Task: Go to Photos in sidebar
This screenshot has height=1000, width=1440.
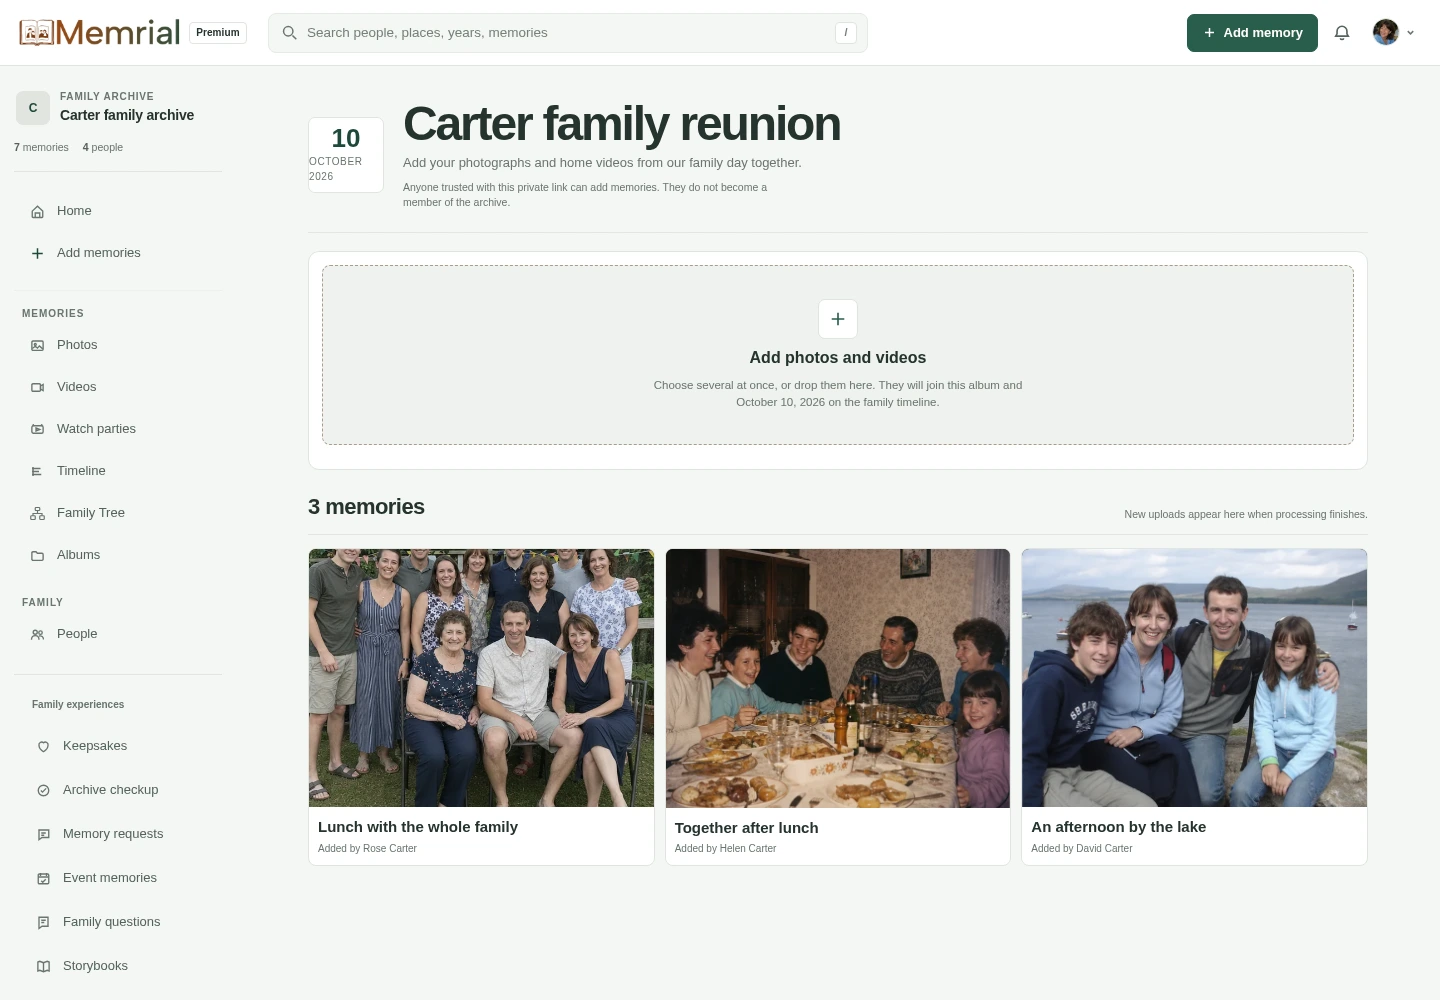Action: coord(118,345)
